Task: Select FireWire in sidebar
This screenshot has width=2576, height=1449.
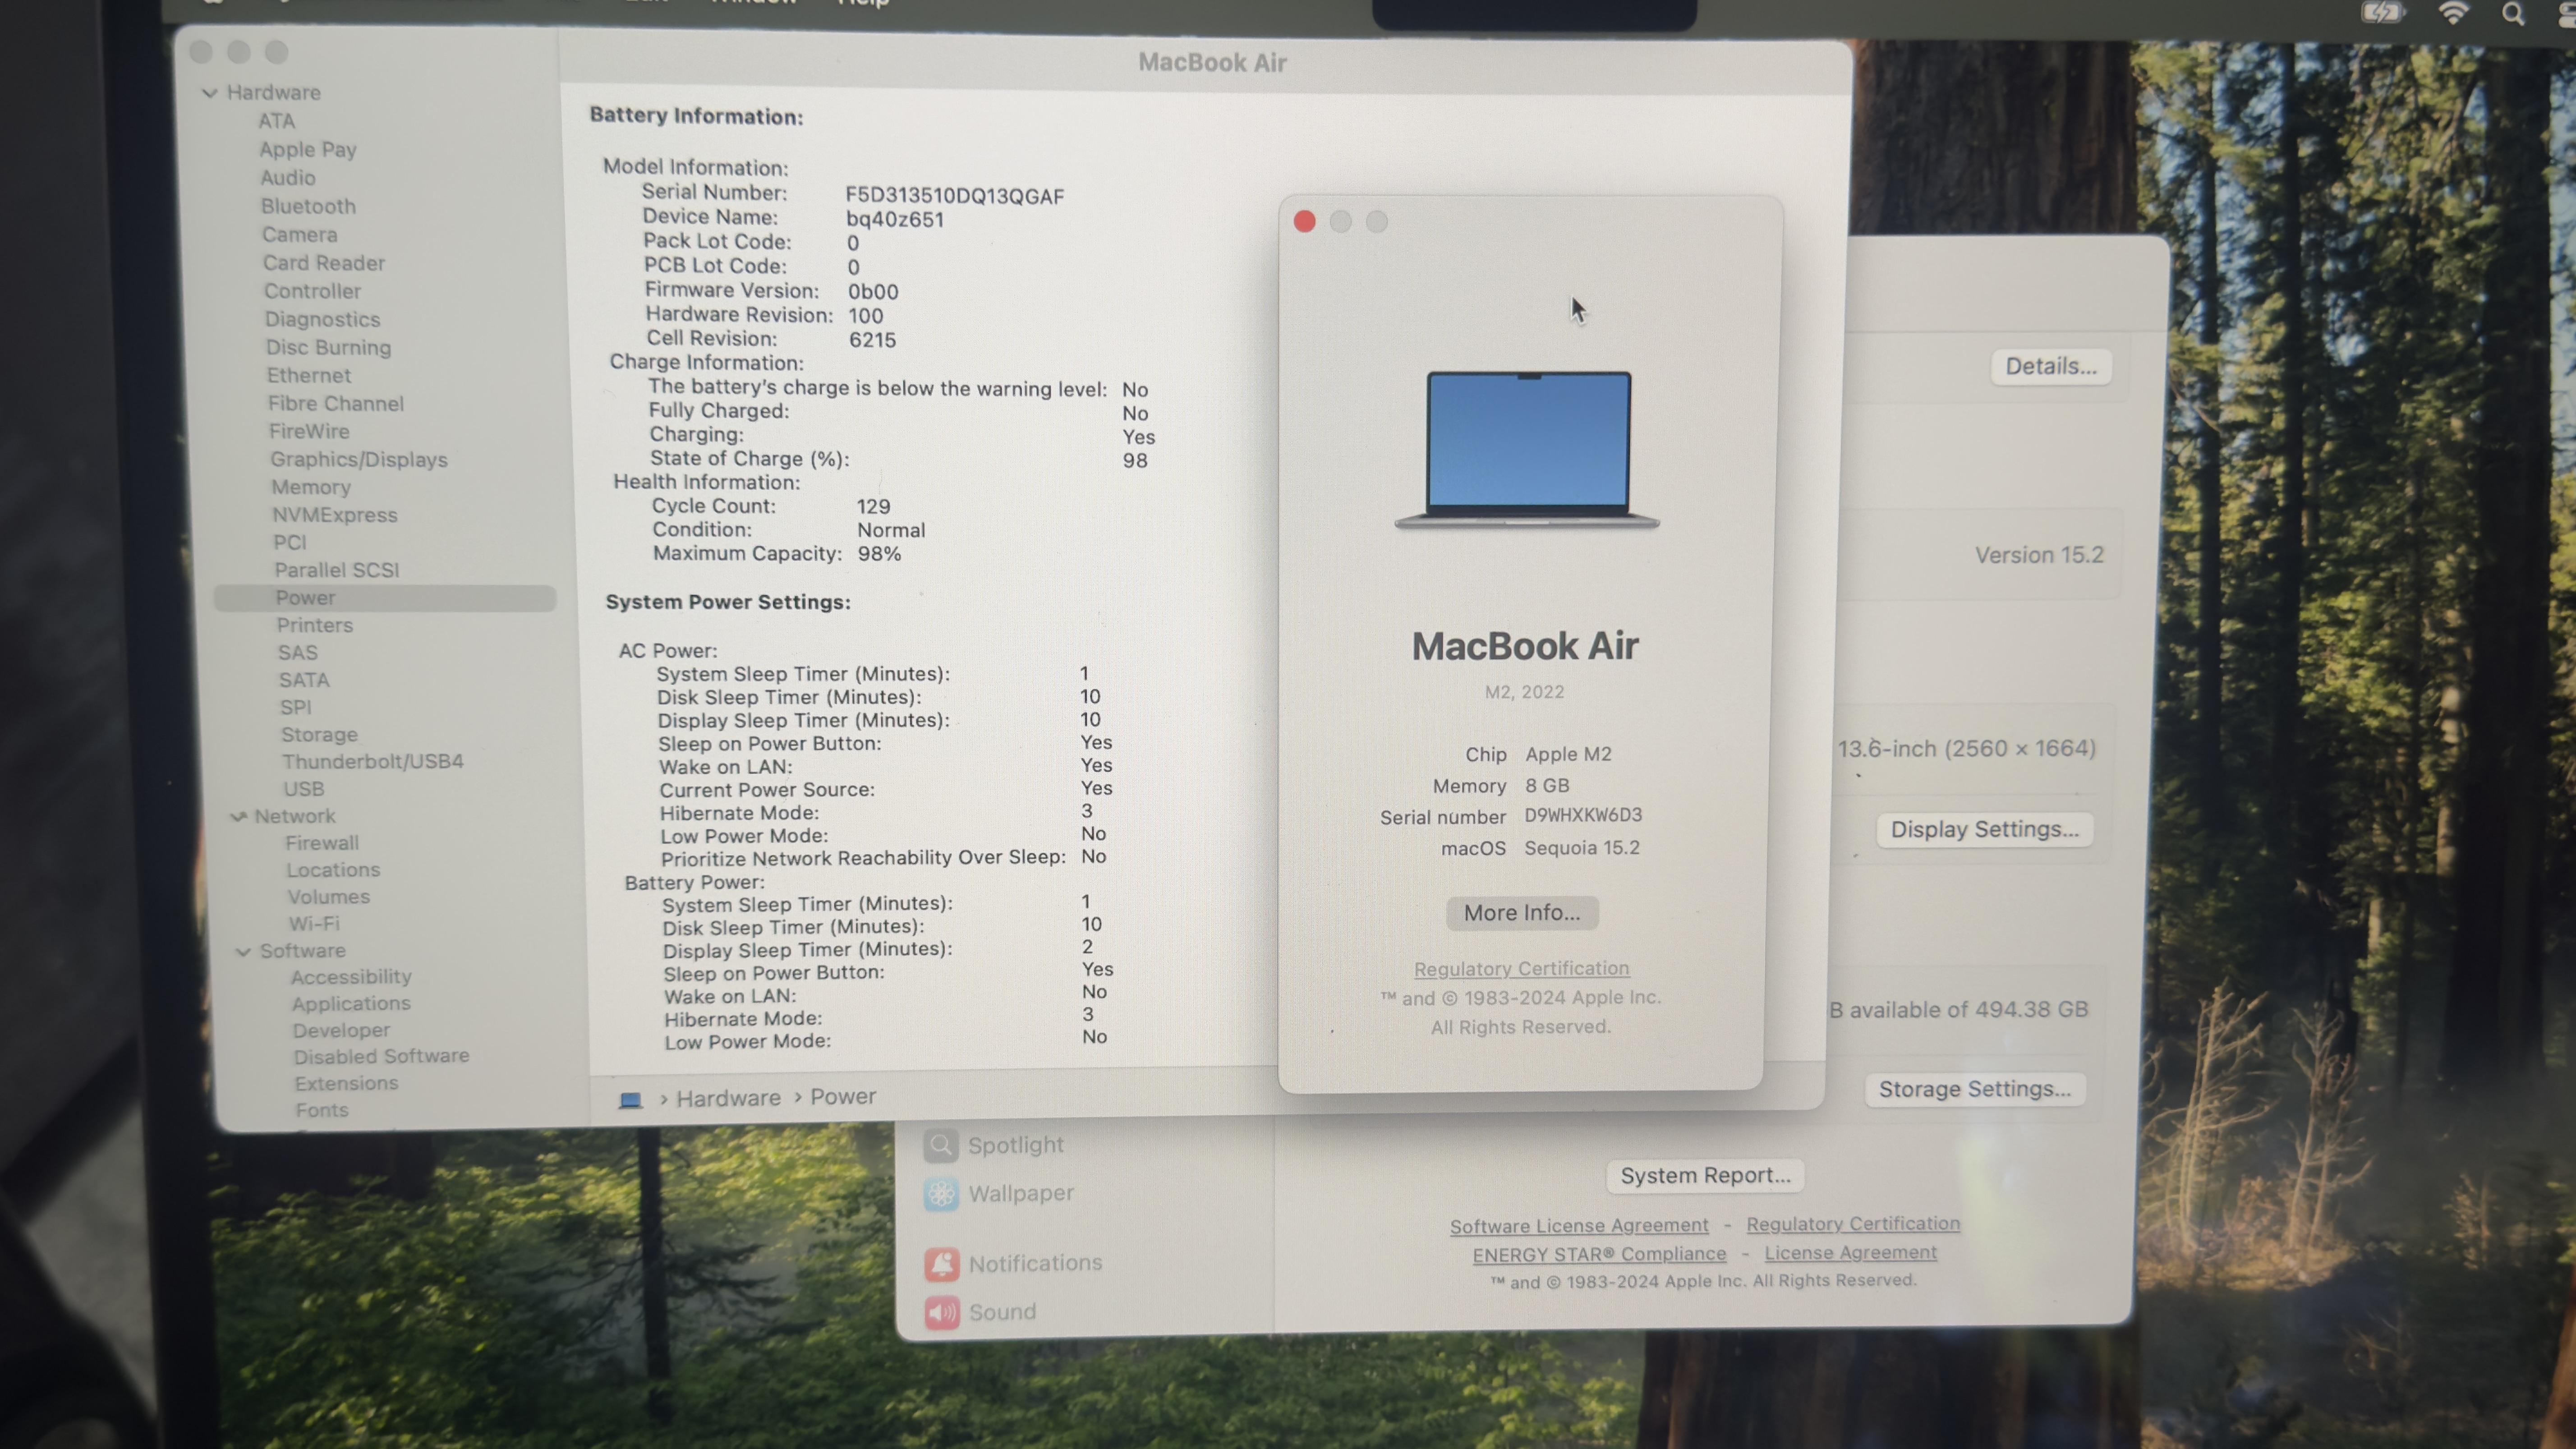Action: pos(309,432)
